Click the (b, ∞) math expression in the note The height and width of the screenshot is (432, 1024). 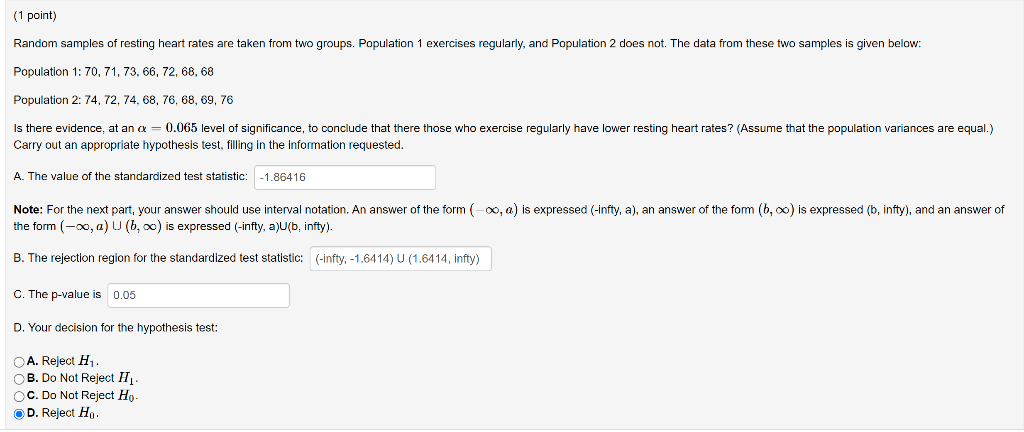[x=776, y=210]
